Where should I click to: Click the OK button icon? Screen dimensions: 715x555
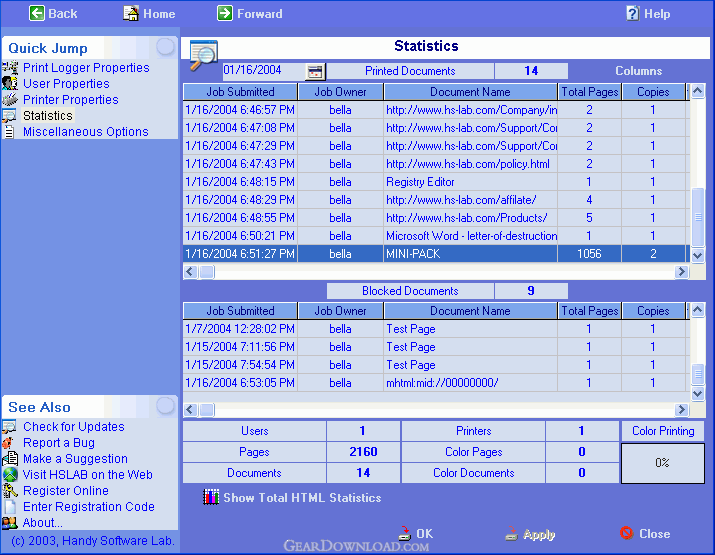point(404,534)
